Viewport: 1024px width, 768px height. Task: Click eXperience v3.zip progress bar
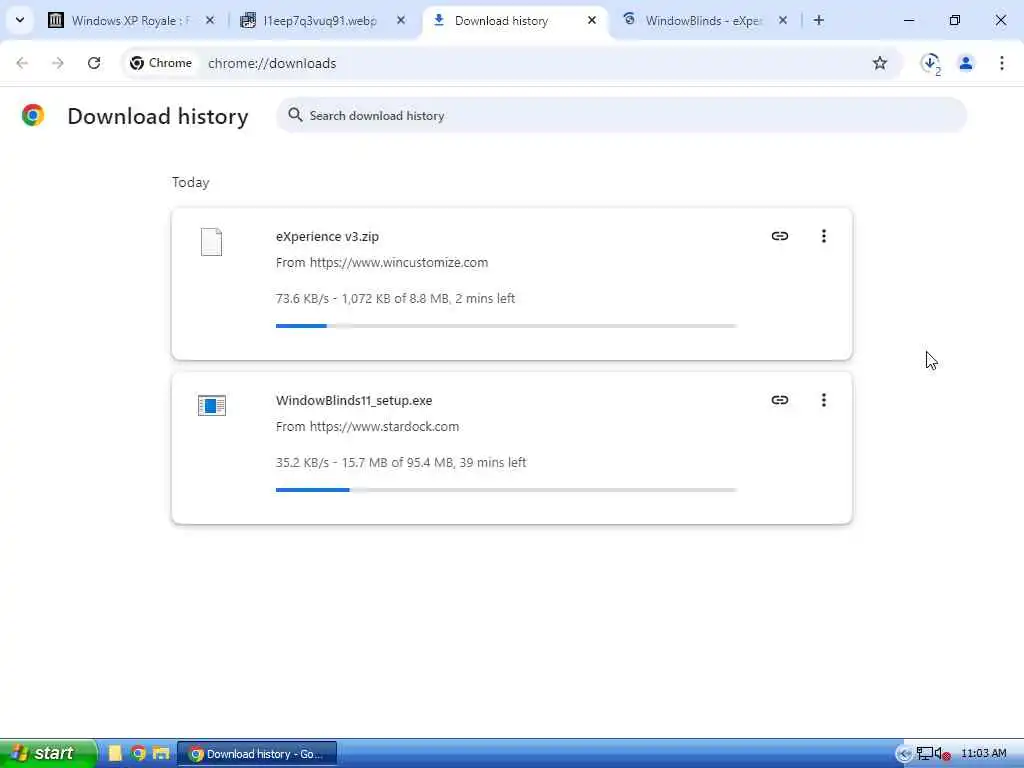(507, 326)
